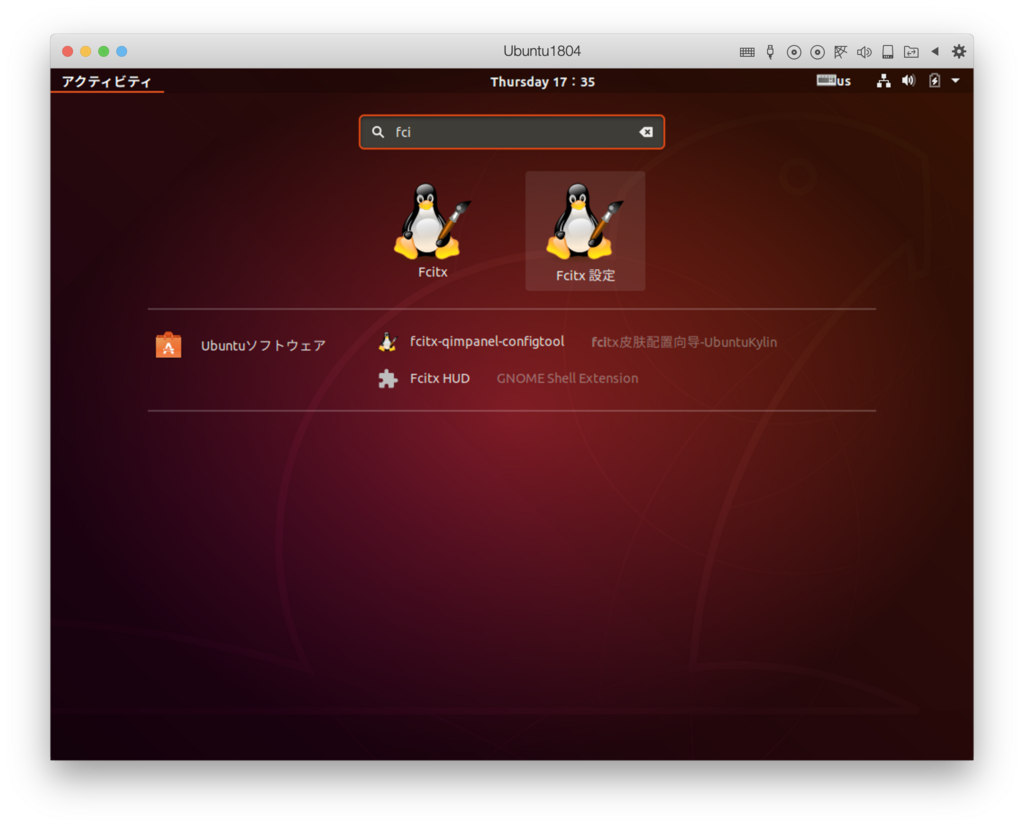
Task: Open the VM settings gear
Action: (x=959, y=51)
